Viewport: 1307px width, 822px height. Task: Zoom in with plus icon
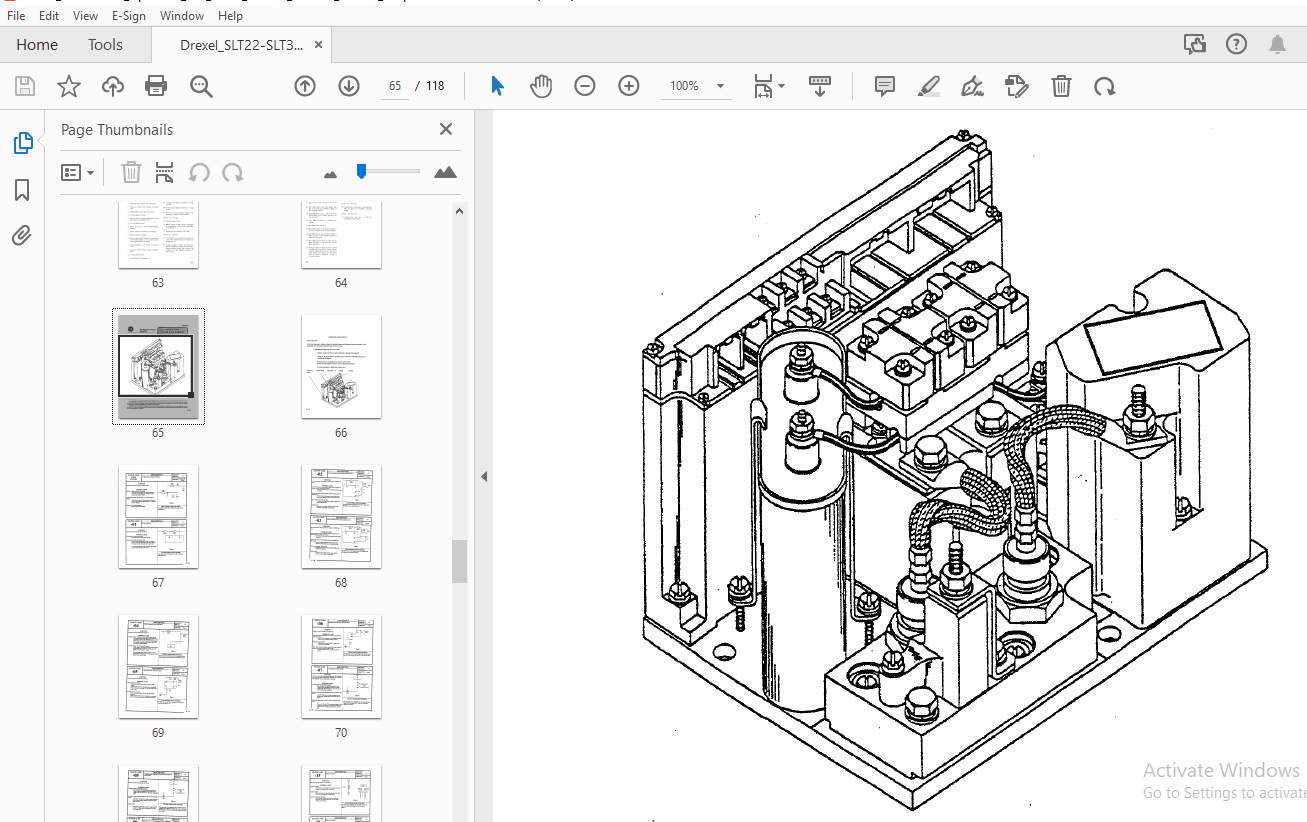click(629, 86)
